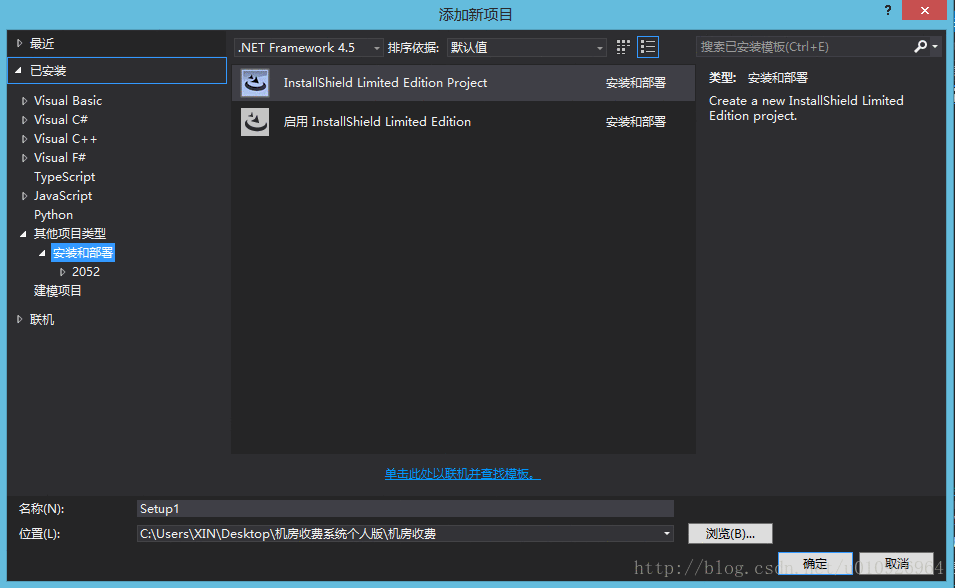Click the 取消 button
Viewport: 955px width, 588px height.
[897, 564]
